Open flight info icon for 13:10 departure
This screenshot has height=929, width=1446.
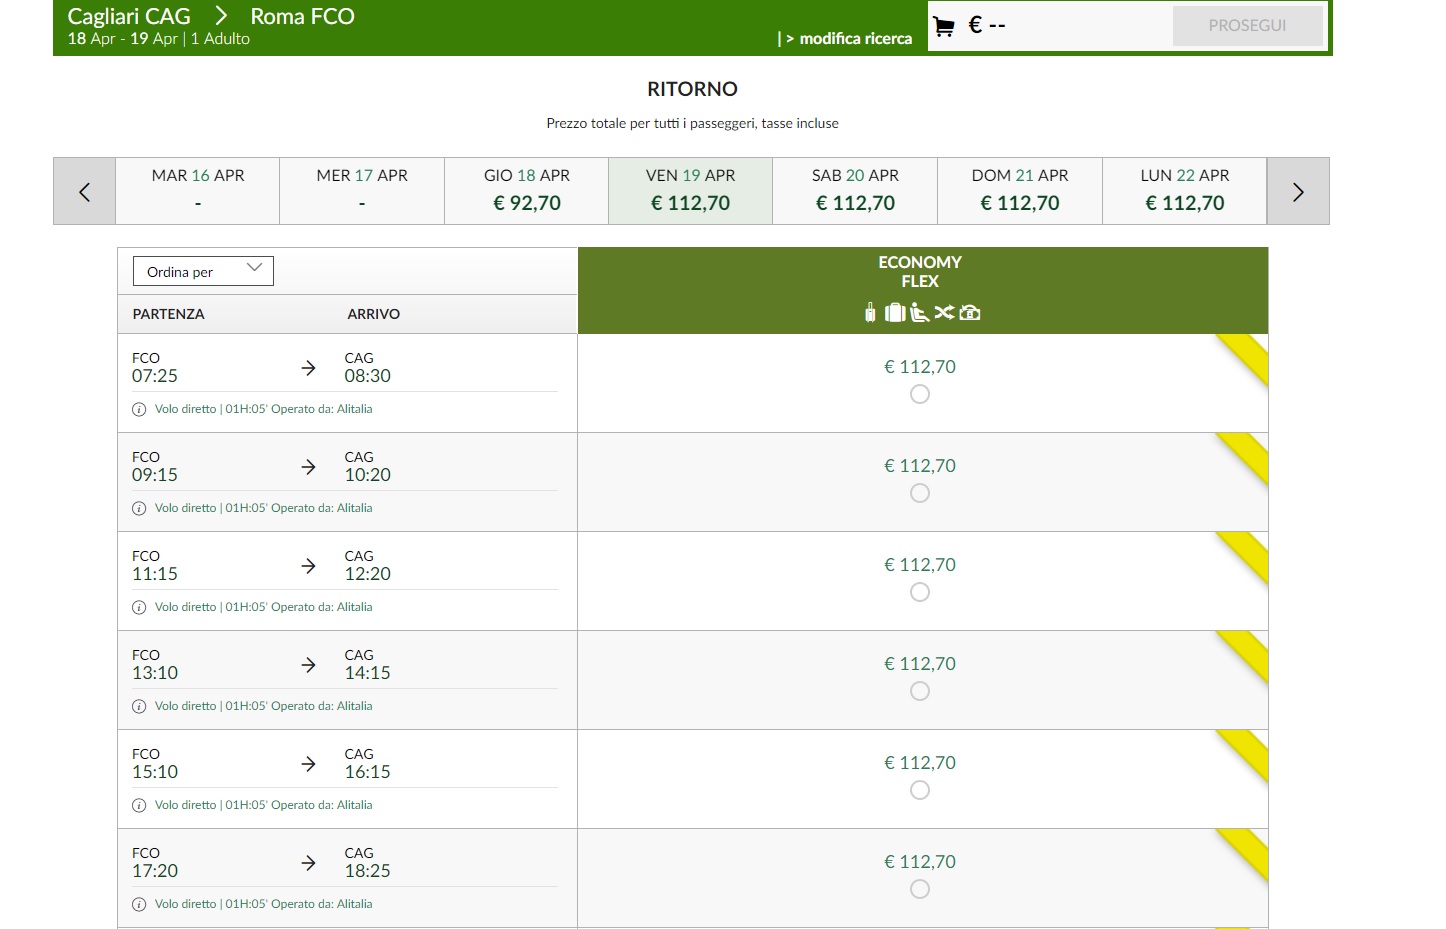[x=139, y=706]
